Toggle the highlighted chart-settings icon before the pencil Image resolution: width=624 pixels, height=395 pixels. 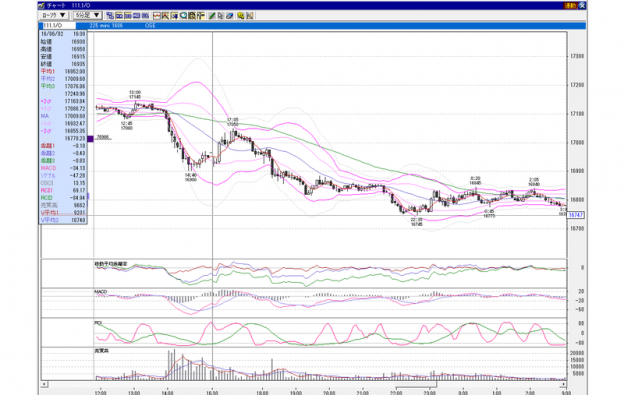(x=201, y=16)
